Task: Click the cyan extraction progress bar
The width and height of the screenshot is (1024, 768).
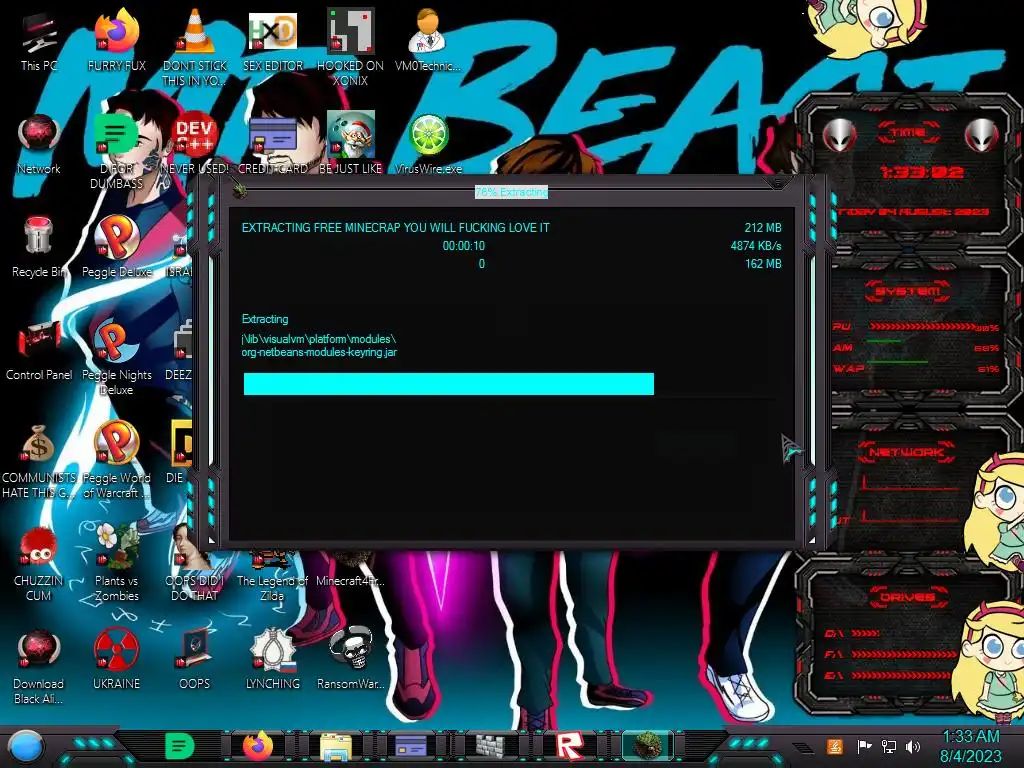Action: [449, 384]
